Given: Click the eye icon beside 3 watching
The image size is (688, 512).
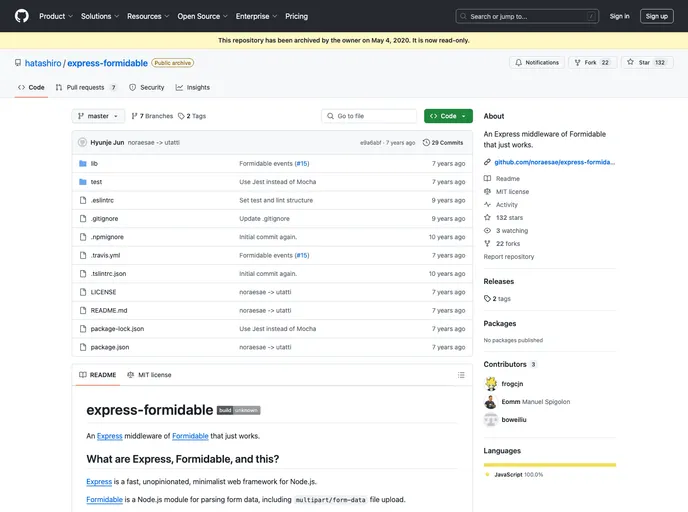Looking at the screenshot, I should pos(487,231).
